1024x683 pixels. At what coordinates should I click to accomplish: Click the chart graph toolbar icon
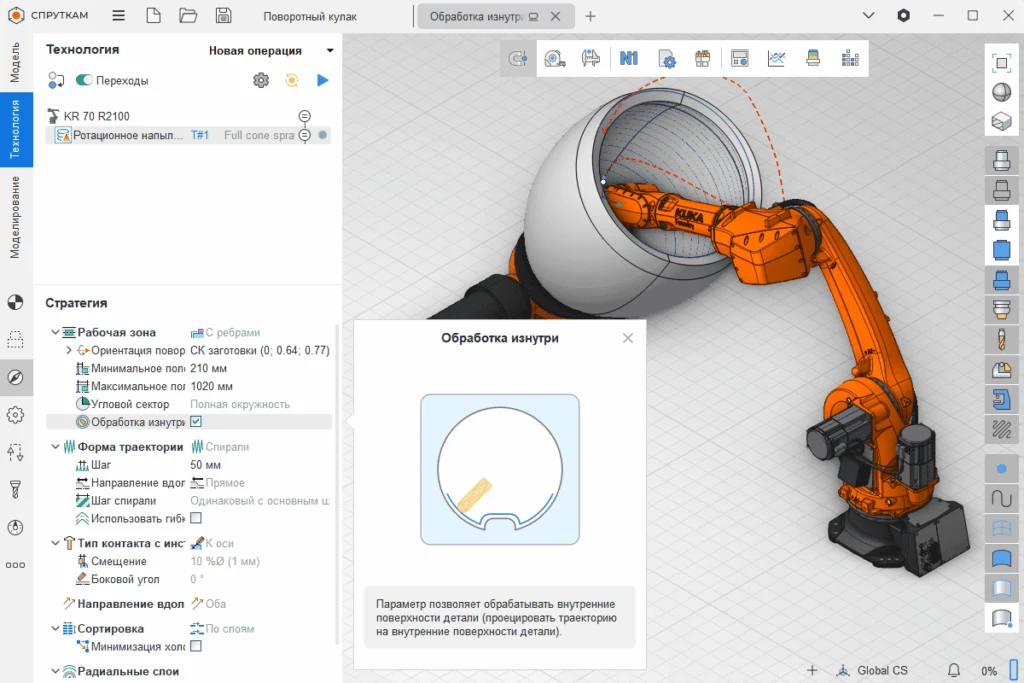pyautogui.click(x=776, y=59)
